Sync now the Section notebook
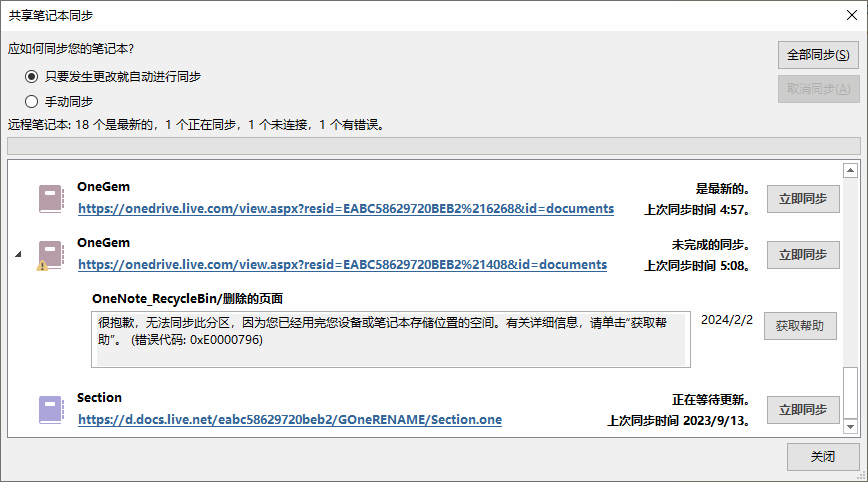Screen dimensions: 868x482 click(803, 410)
